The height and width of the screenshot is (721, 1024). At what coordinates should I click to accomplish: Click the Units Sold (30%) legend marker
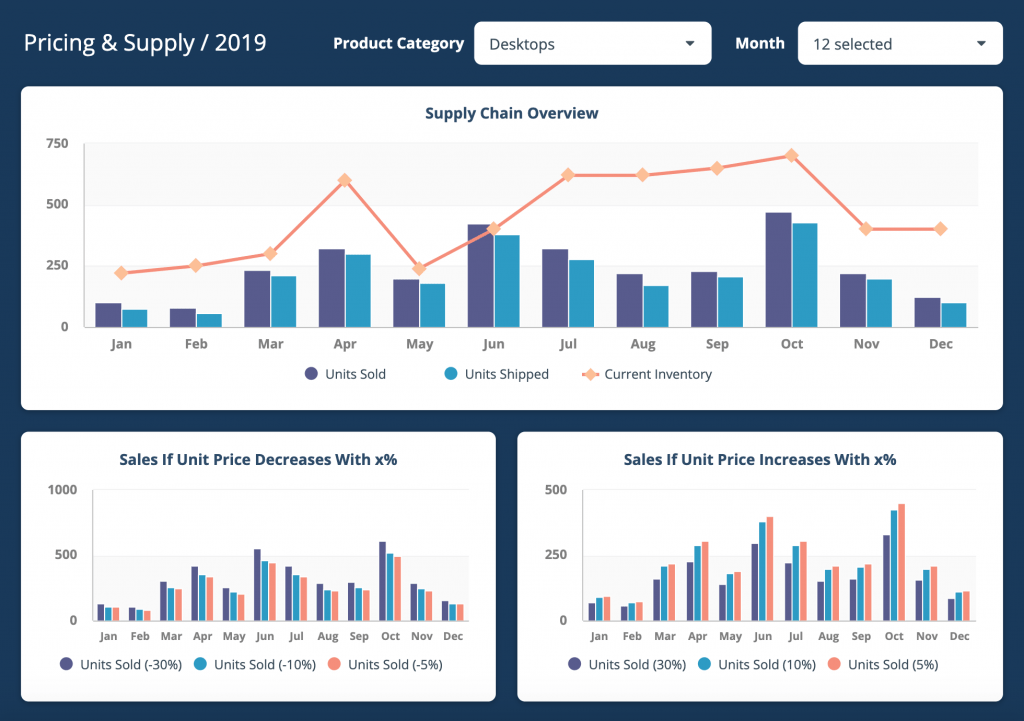[572, 664]
